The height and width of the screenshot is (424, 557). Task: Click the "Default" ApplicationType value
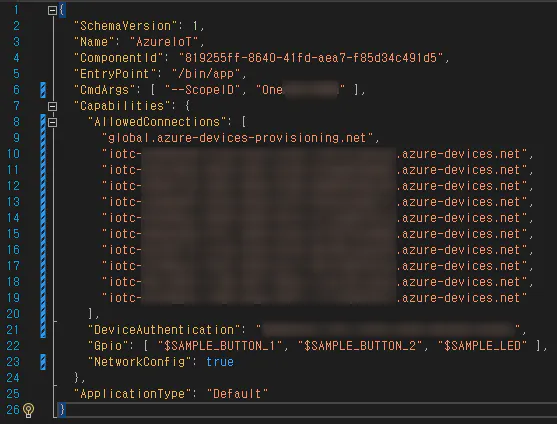tap(237, 394)
